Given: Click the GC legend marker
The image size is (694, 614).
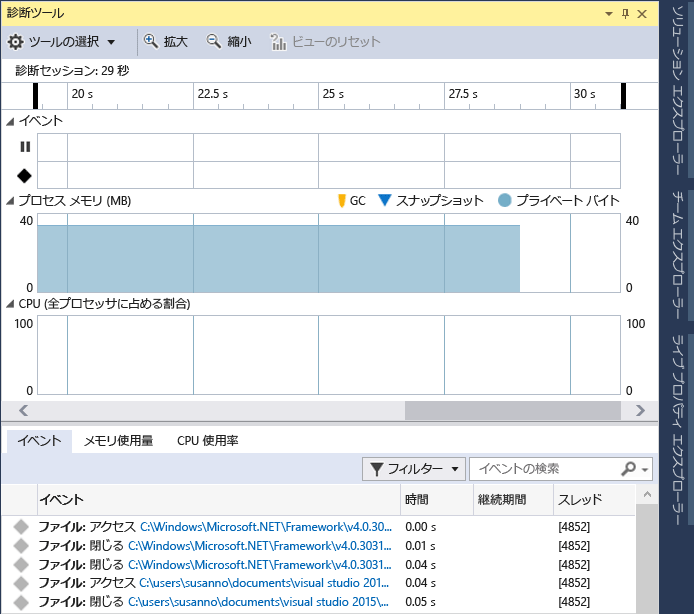Looking at the screenshot, I should (341, 201).
